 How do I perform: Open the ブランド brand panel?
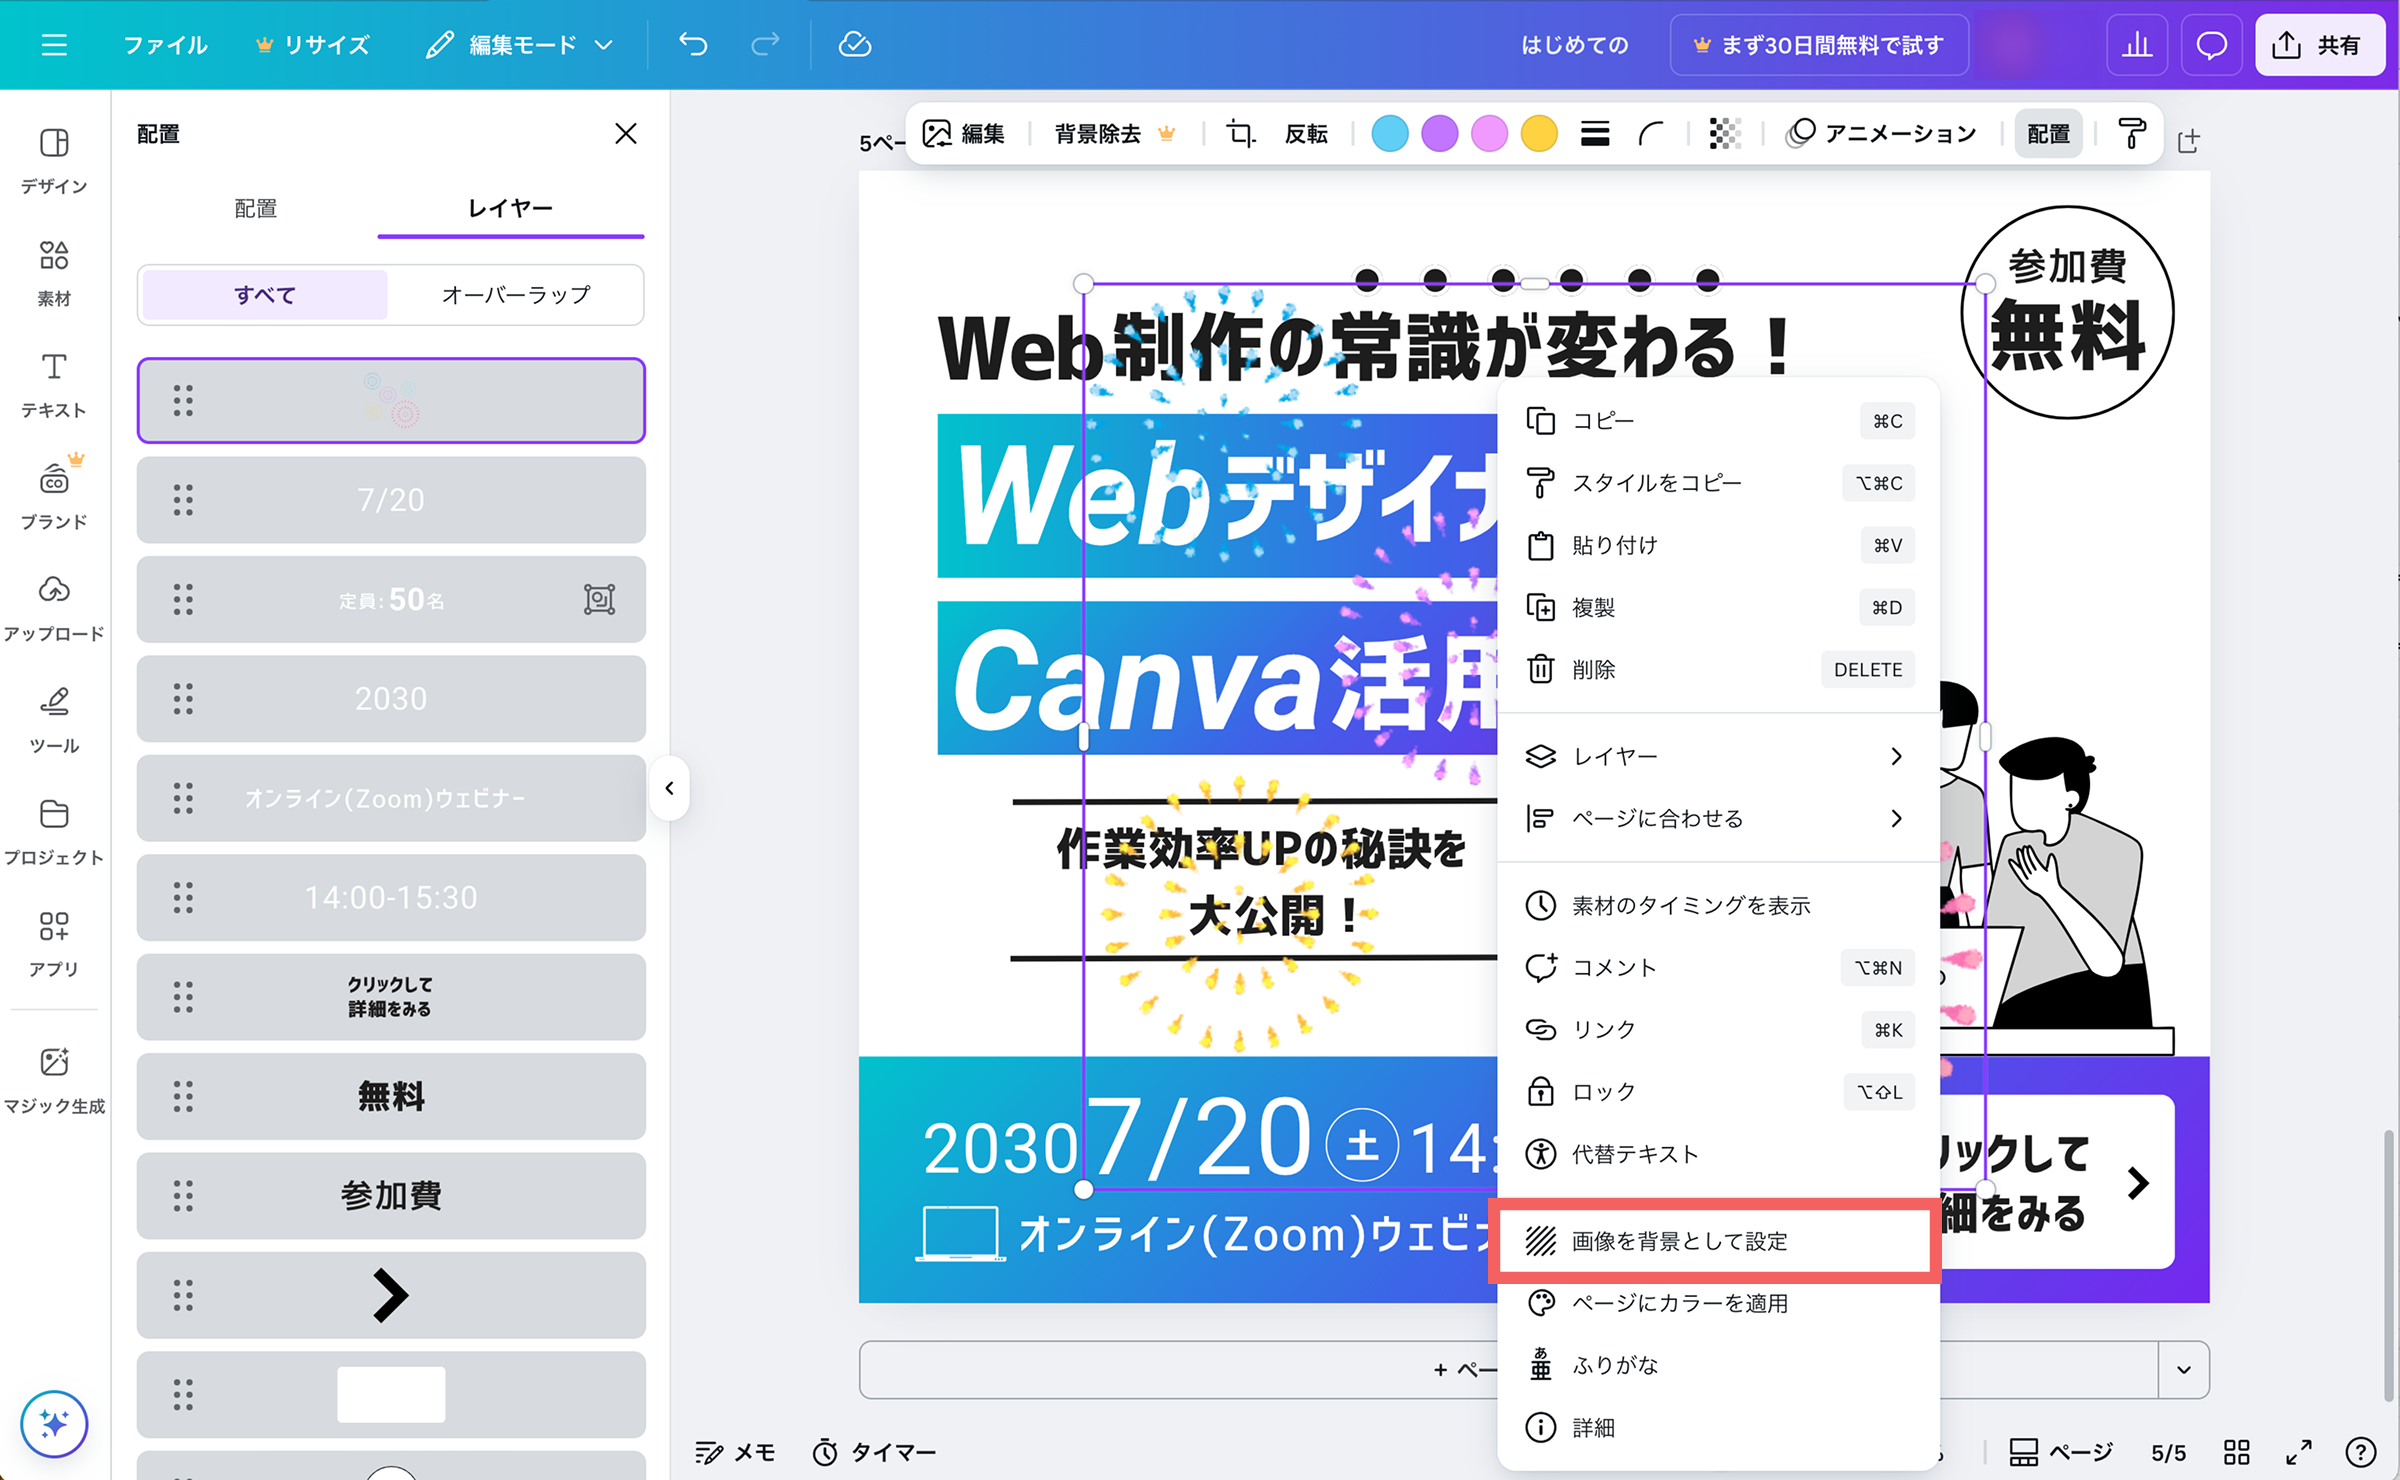[54, 497]
